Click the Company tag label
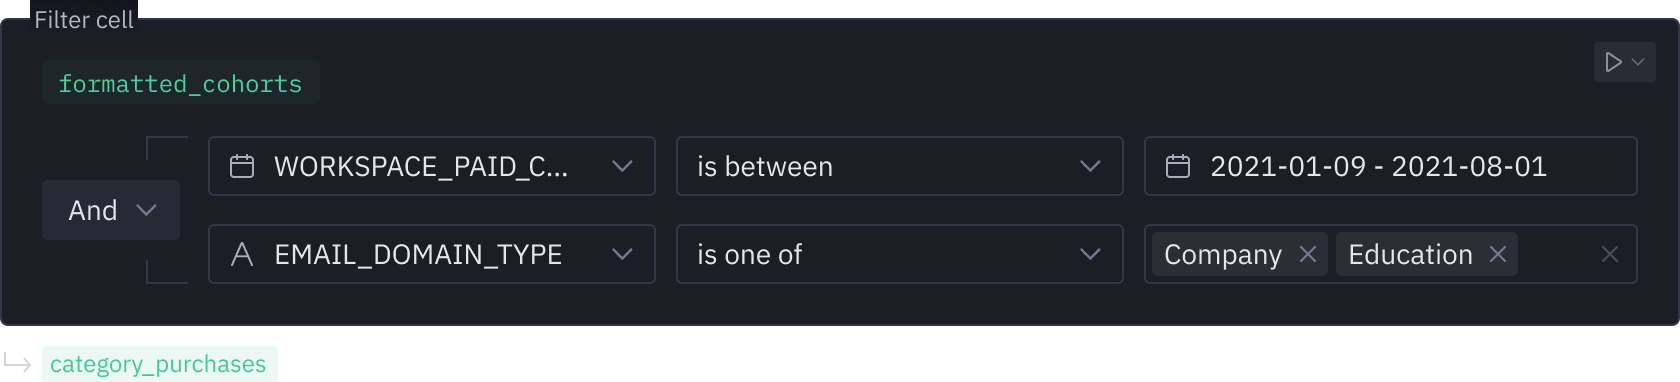 (x=1222, y=254)
